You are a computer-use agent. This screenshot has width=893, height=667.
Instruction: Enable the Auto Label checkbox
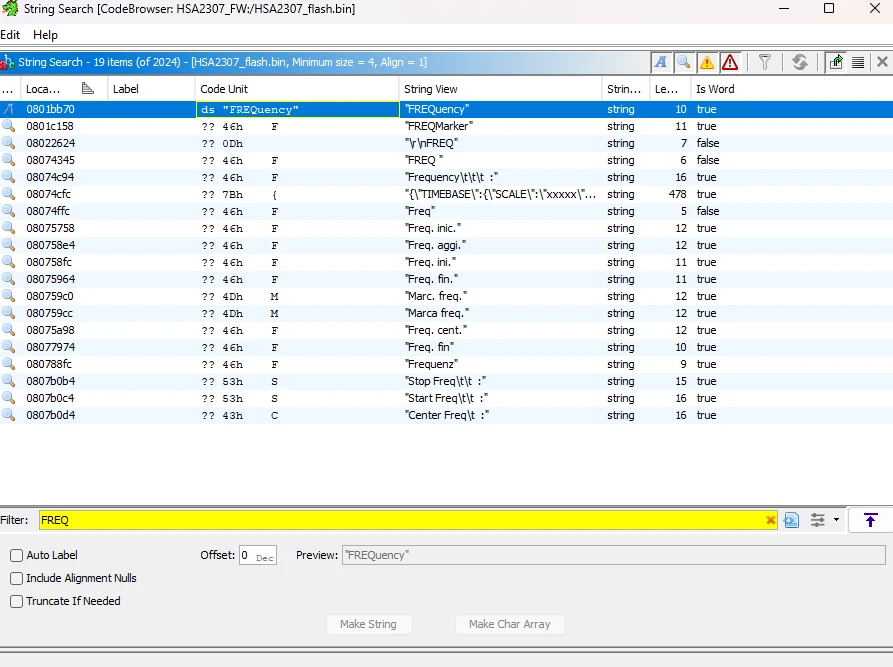tap(17, 555)
